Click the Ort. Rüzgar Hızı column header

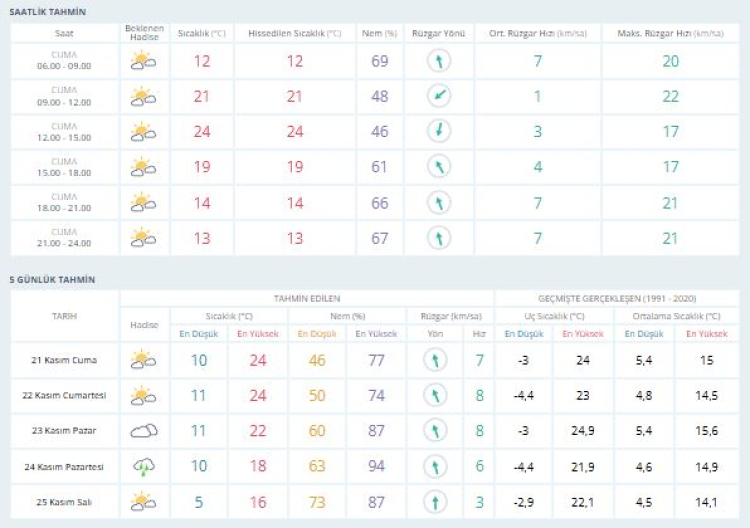click(537, 33)
